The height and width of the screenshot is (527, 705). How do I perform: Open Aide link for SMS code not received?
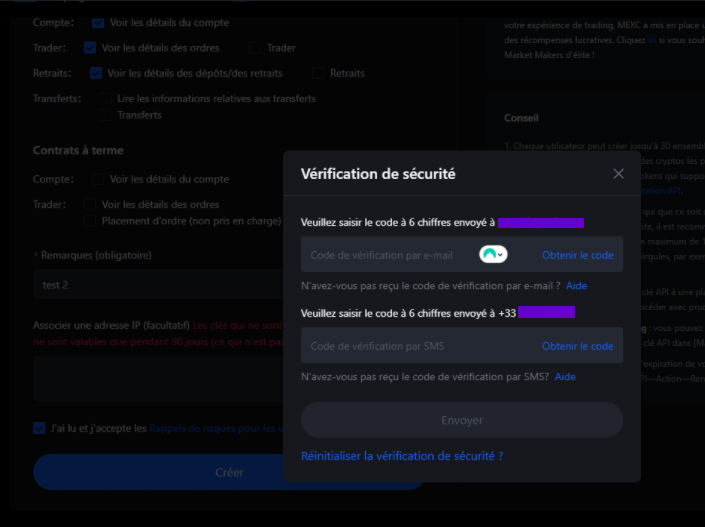(x=565, y=377)
